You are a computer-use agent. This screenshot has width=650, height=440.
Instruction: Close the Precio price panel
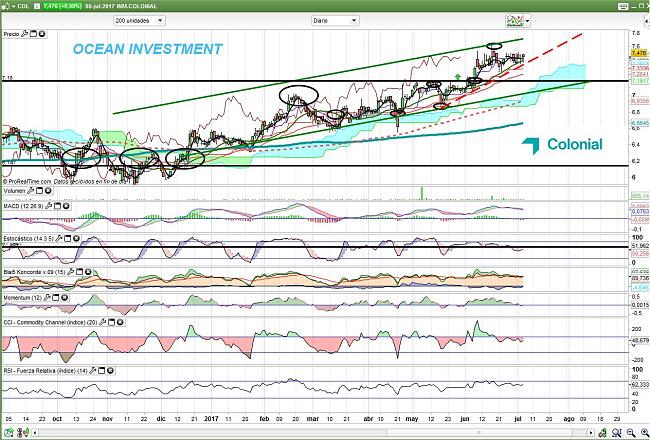coord(42,34)
